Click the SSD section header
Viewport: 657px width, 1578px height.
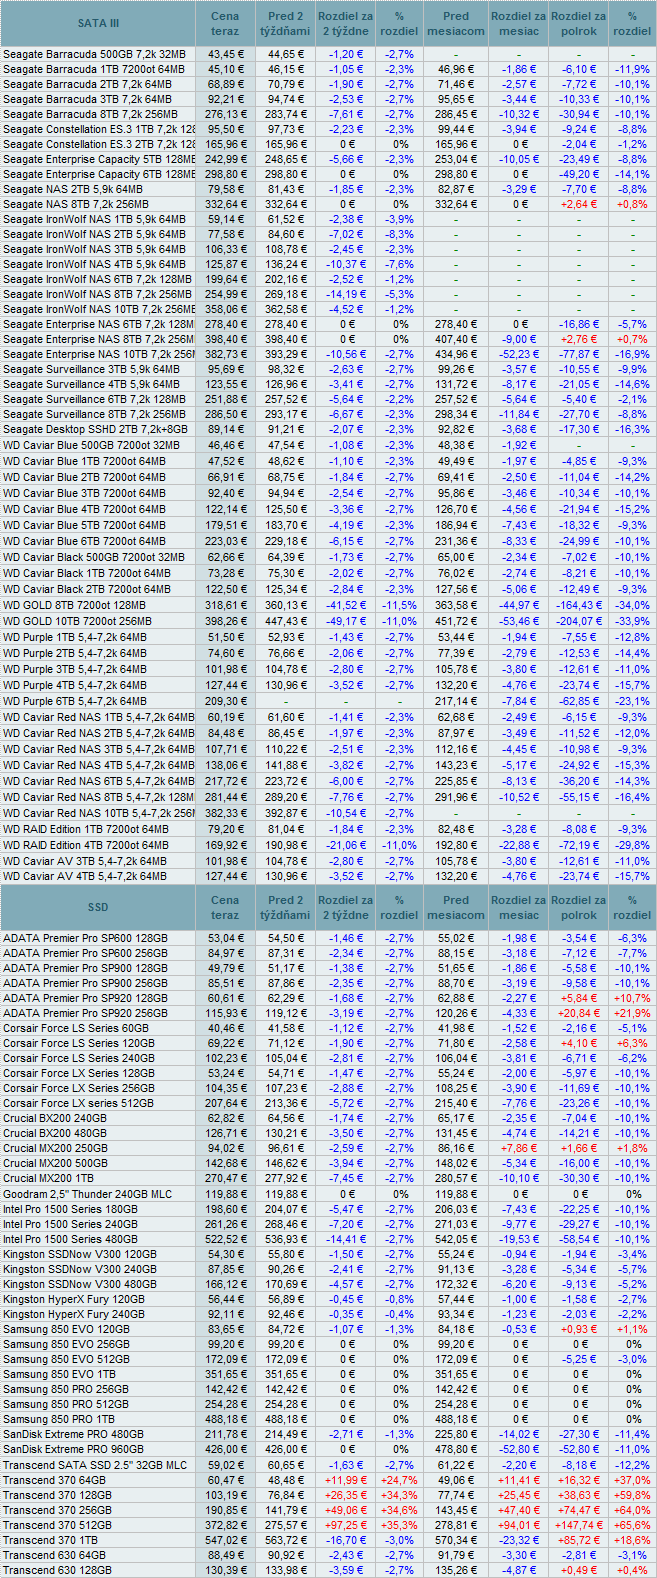(x=98, y=907)
